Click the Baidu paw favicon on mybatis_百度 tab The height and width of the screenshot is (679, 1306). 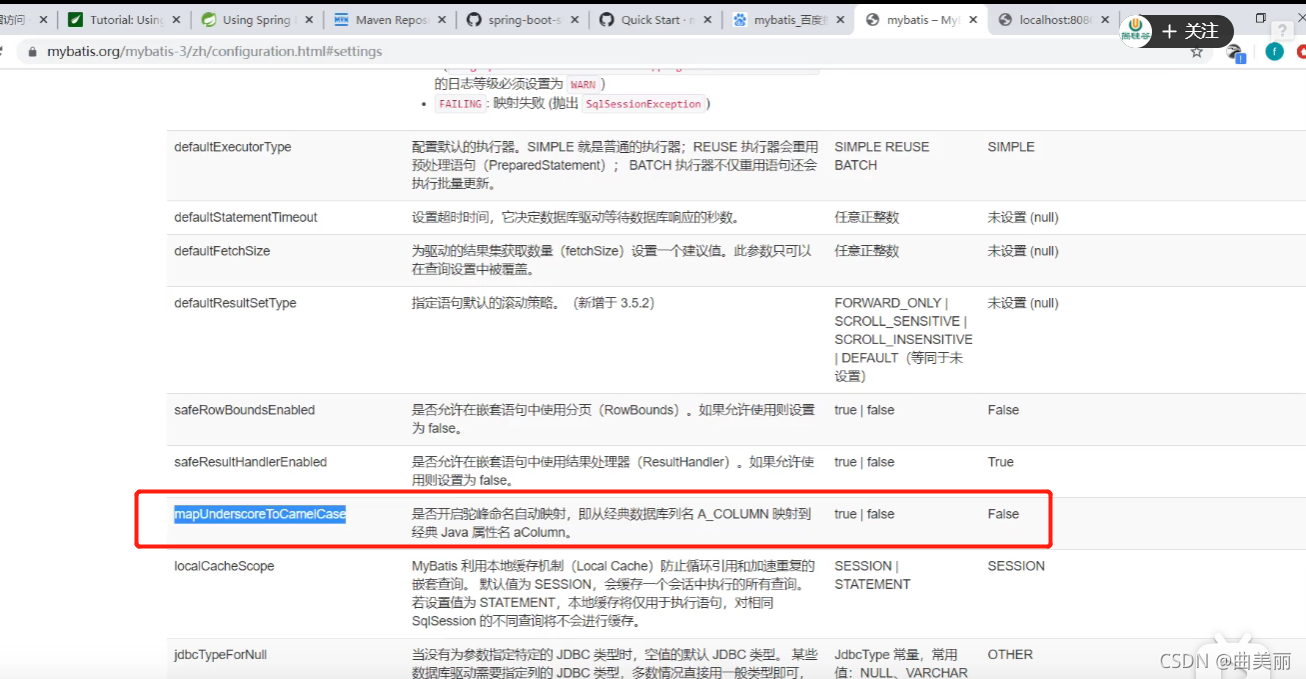tap(740, 20)
